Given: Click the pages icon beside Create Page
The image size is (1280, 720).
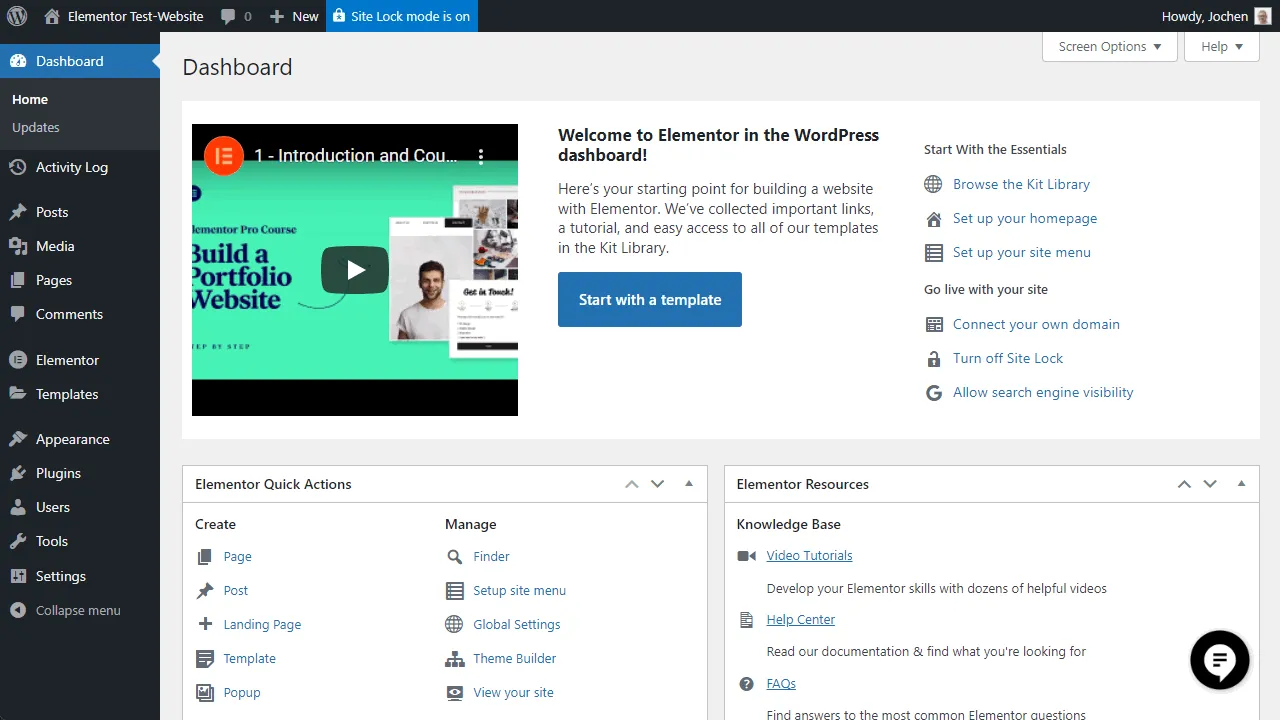Looking at the screenshot, I should pyautogui.click(x=205, y=557).
